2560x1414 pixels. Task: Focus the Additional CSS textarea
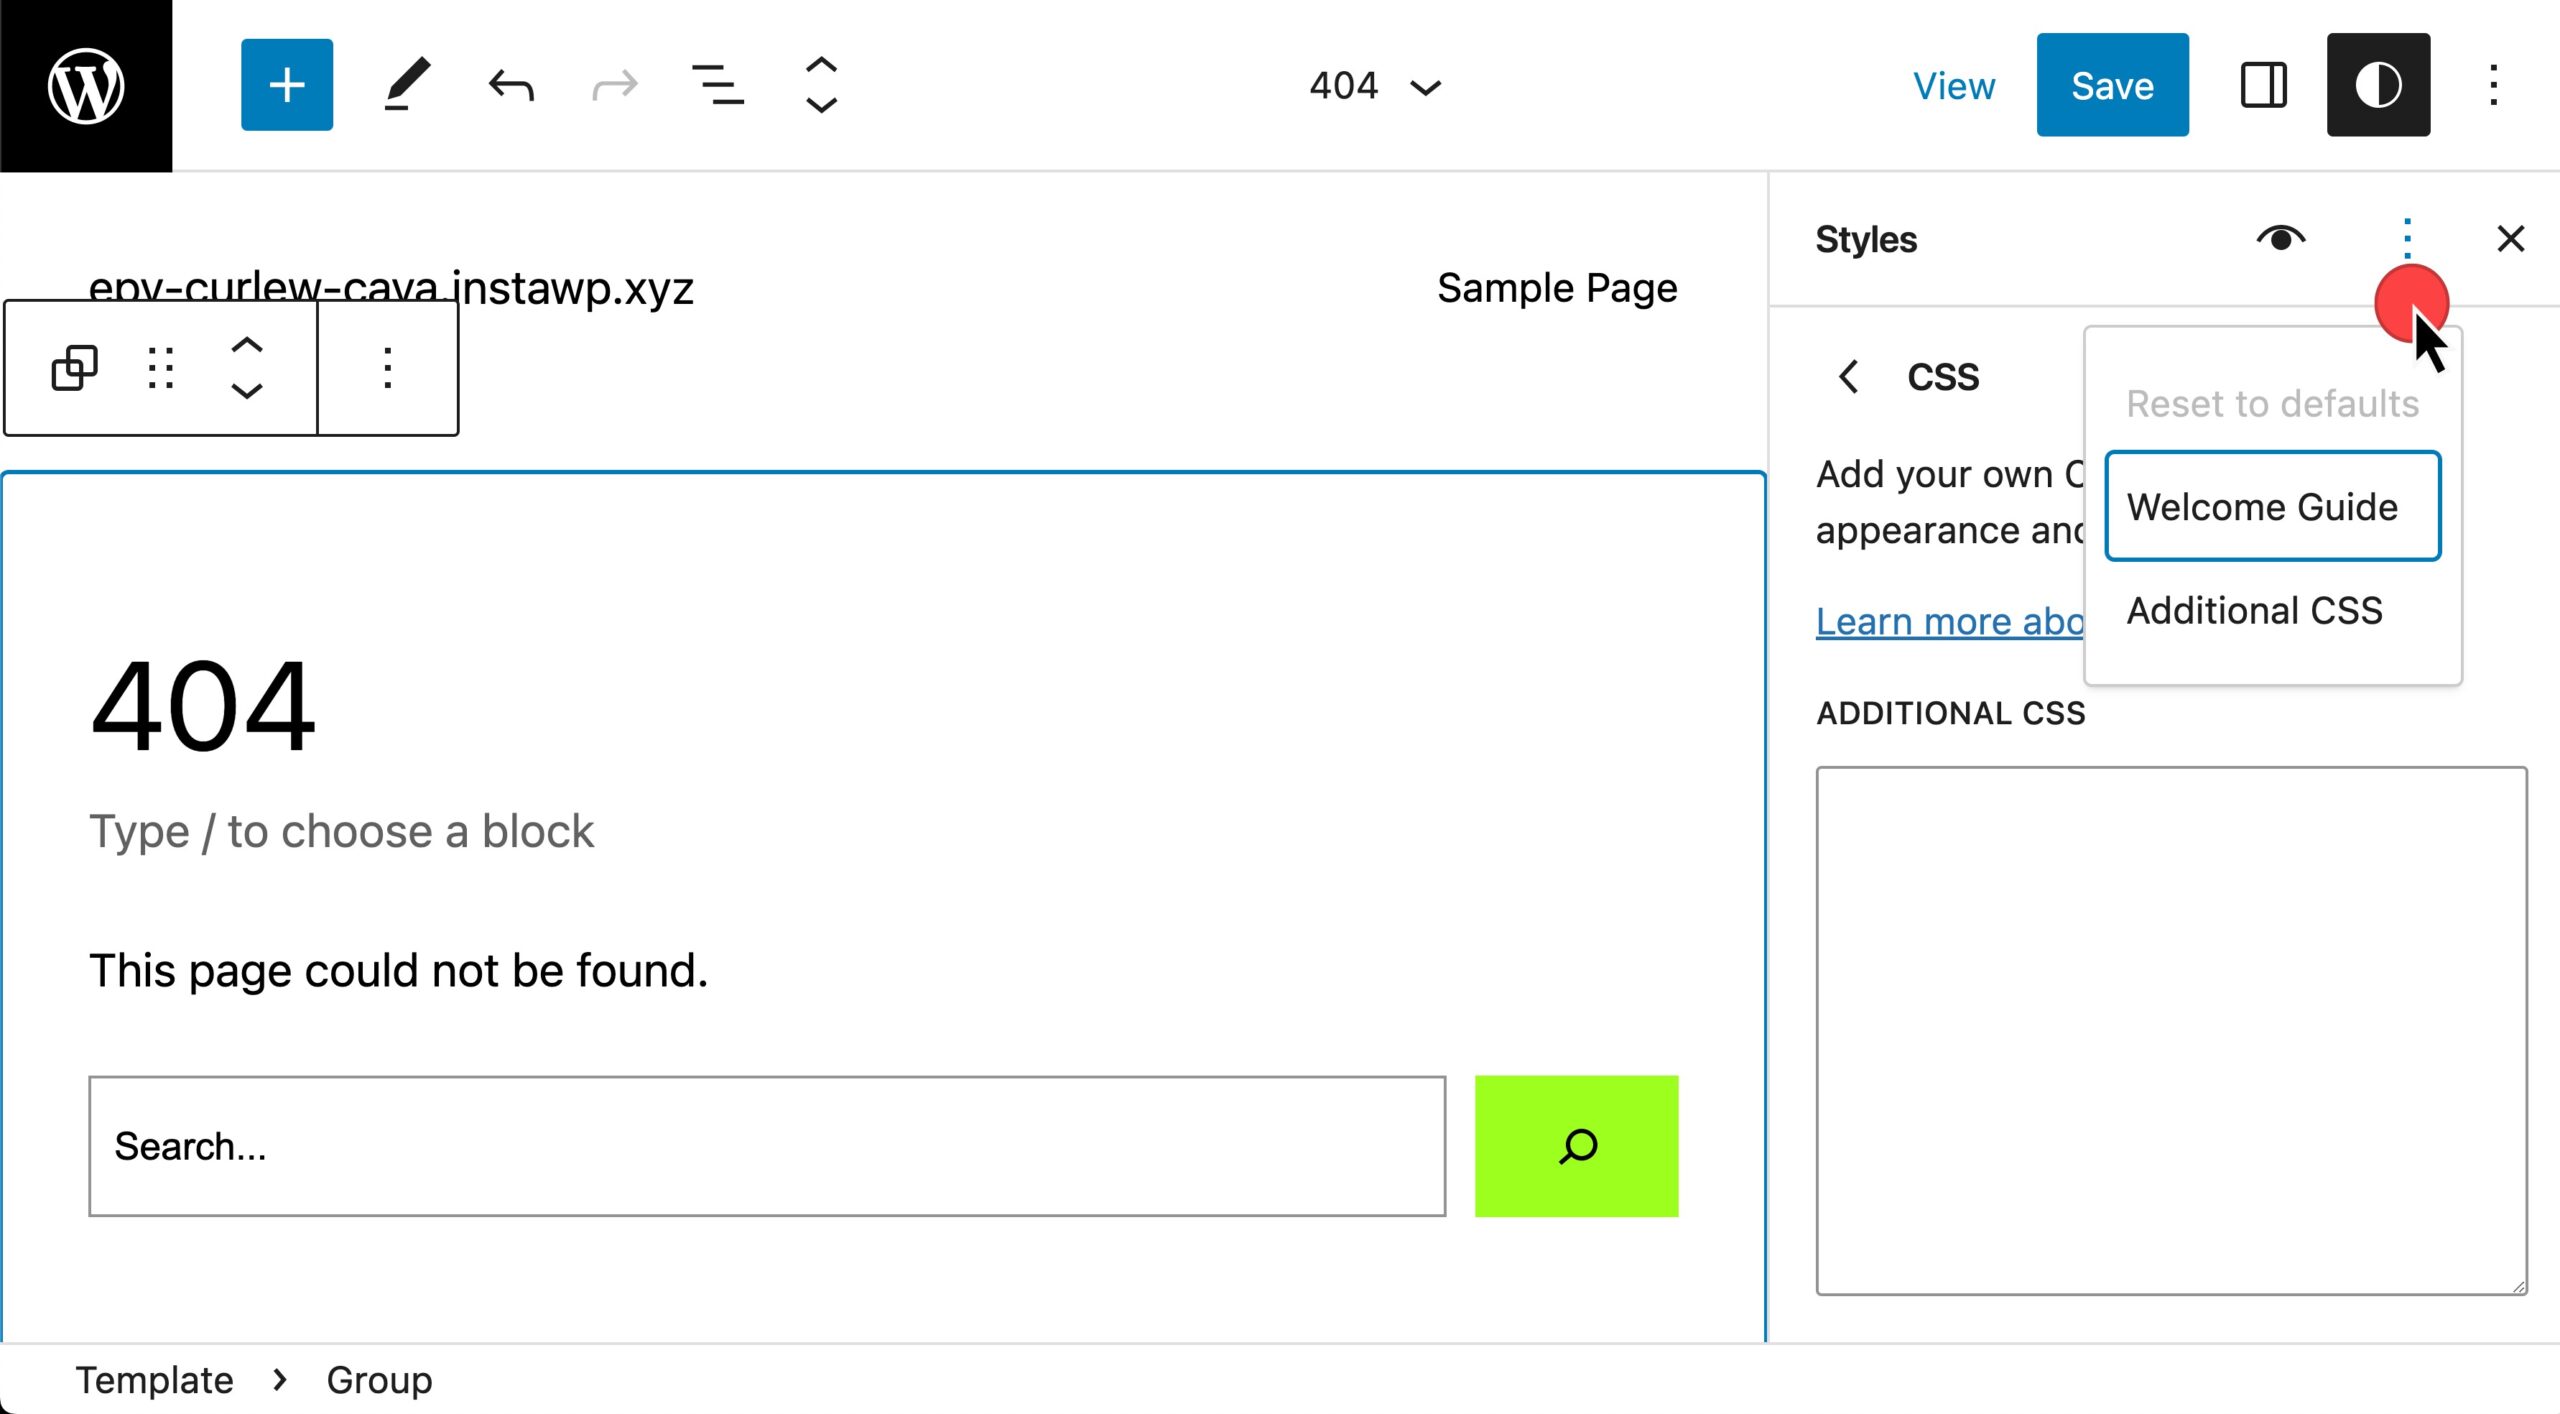click(2171, 1031)
